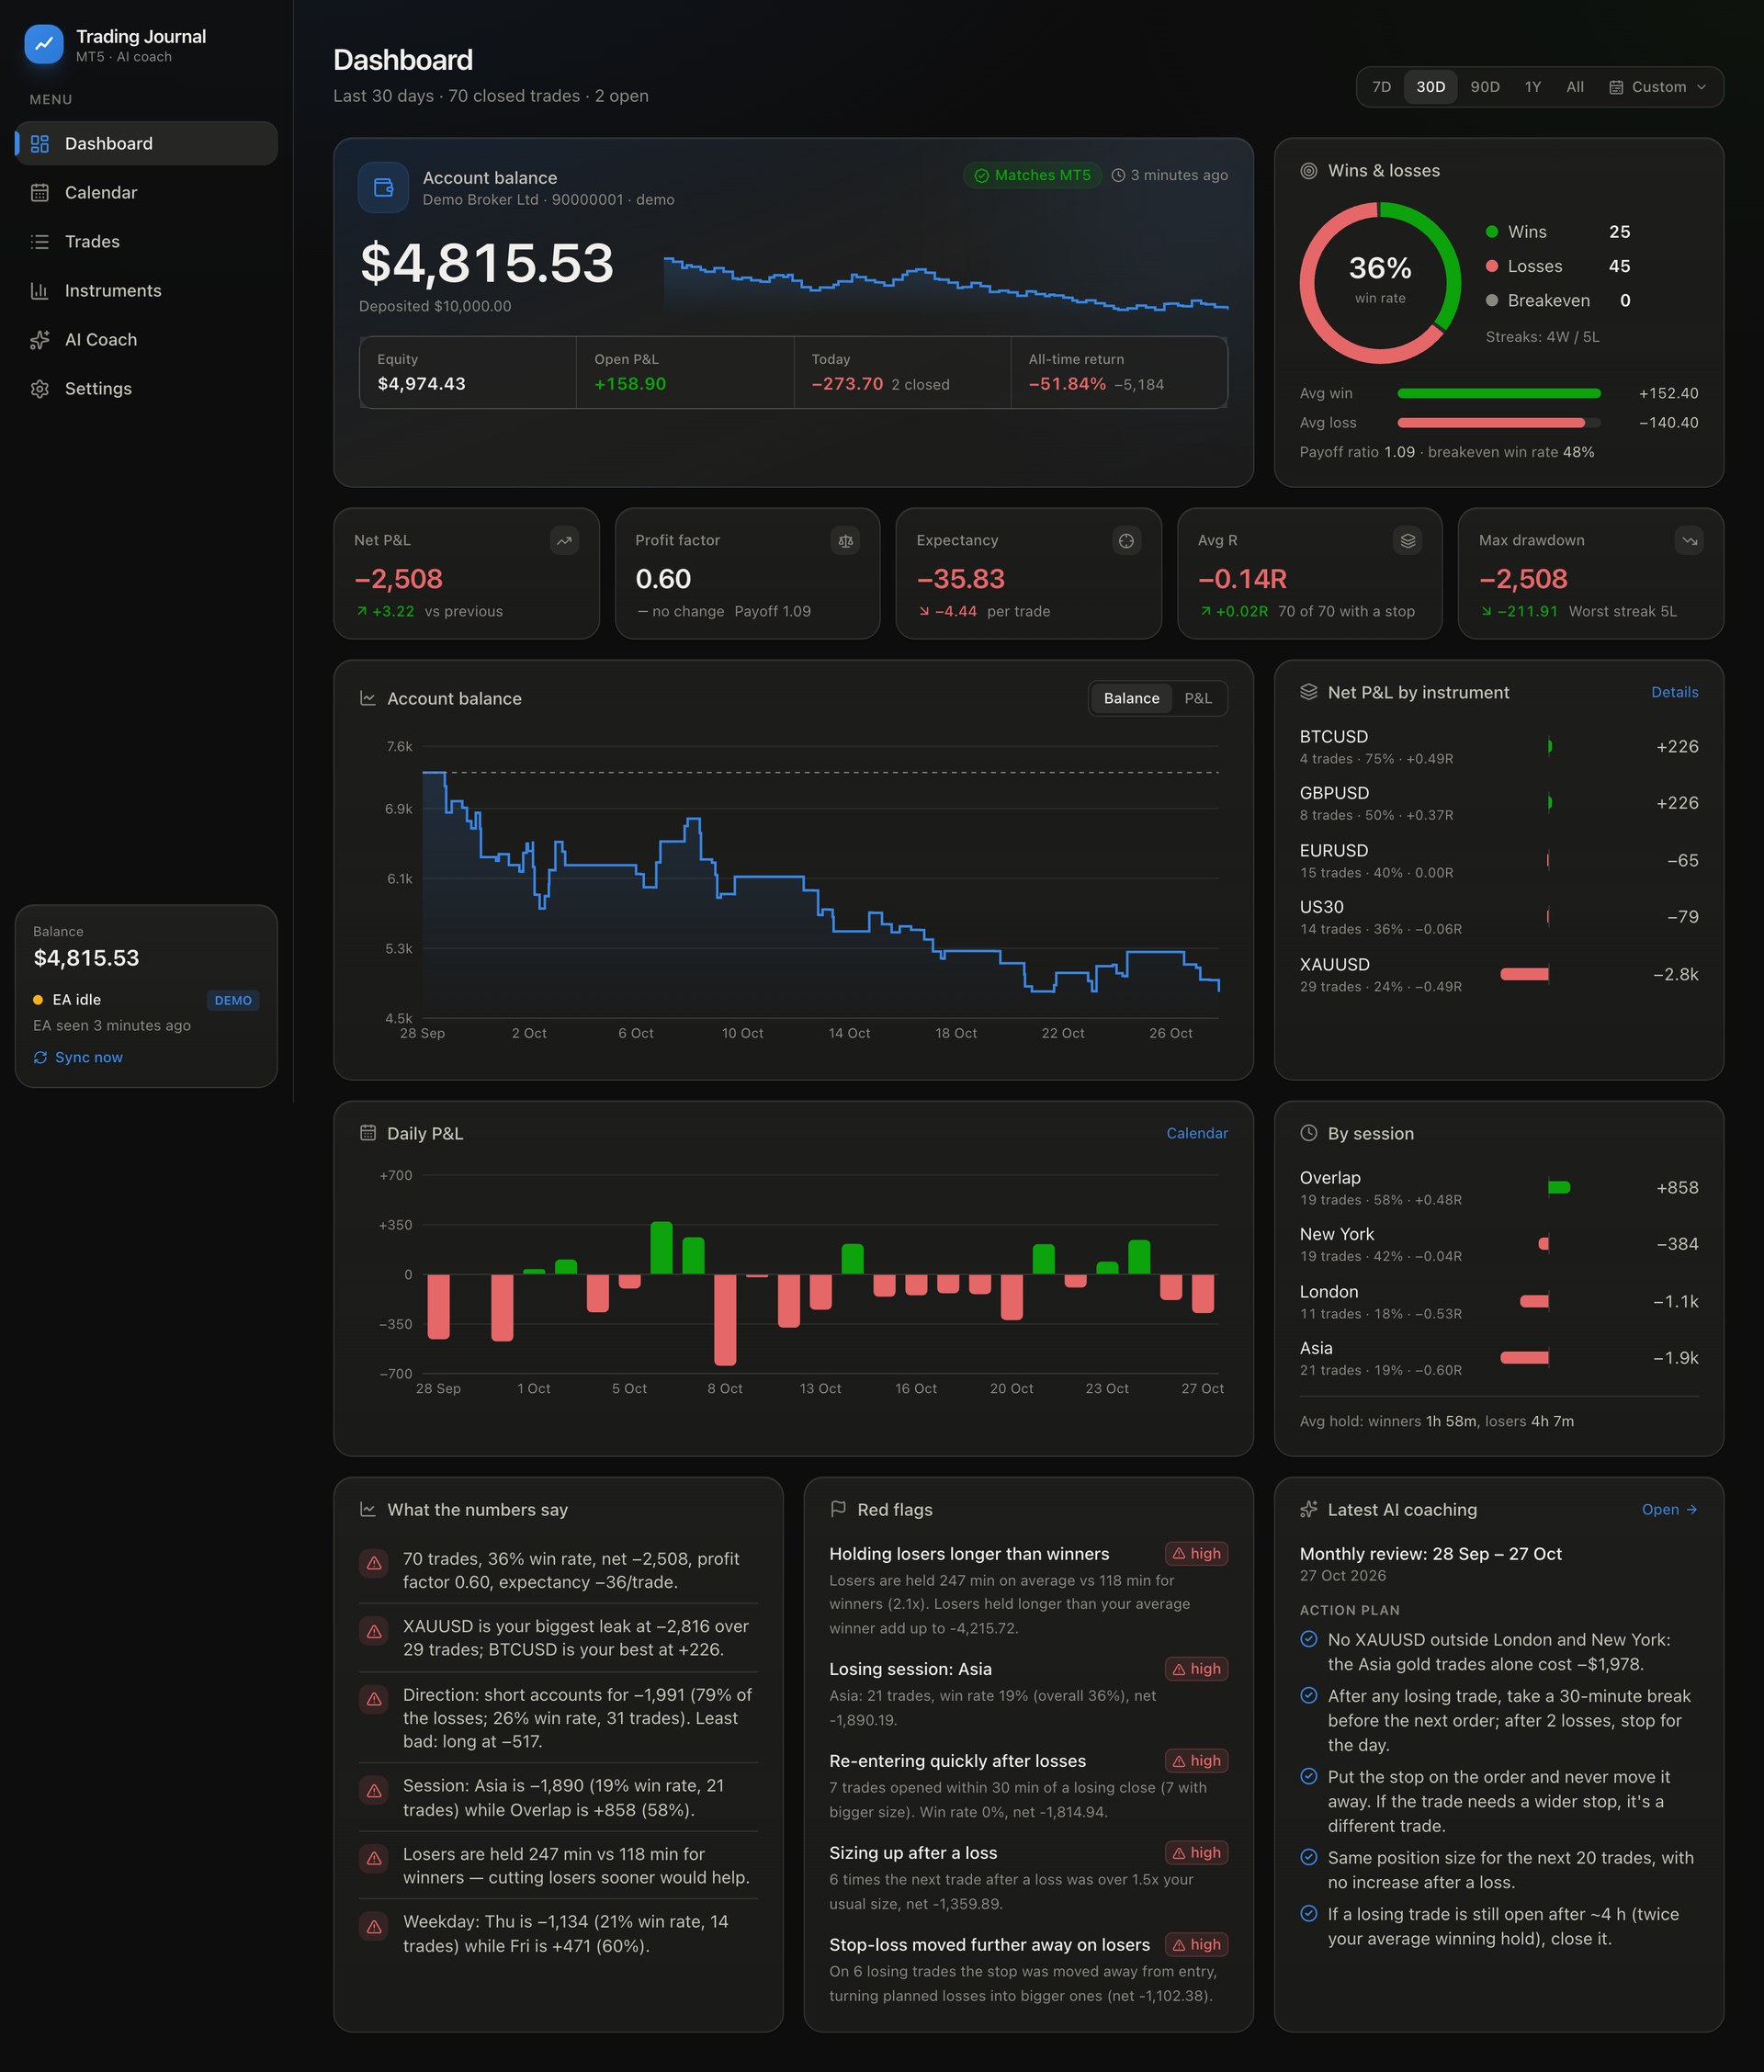Select the All time range
Viewport: 1764px width, 2072px height.
(1574, 87)
